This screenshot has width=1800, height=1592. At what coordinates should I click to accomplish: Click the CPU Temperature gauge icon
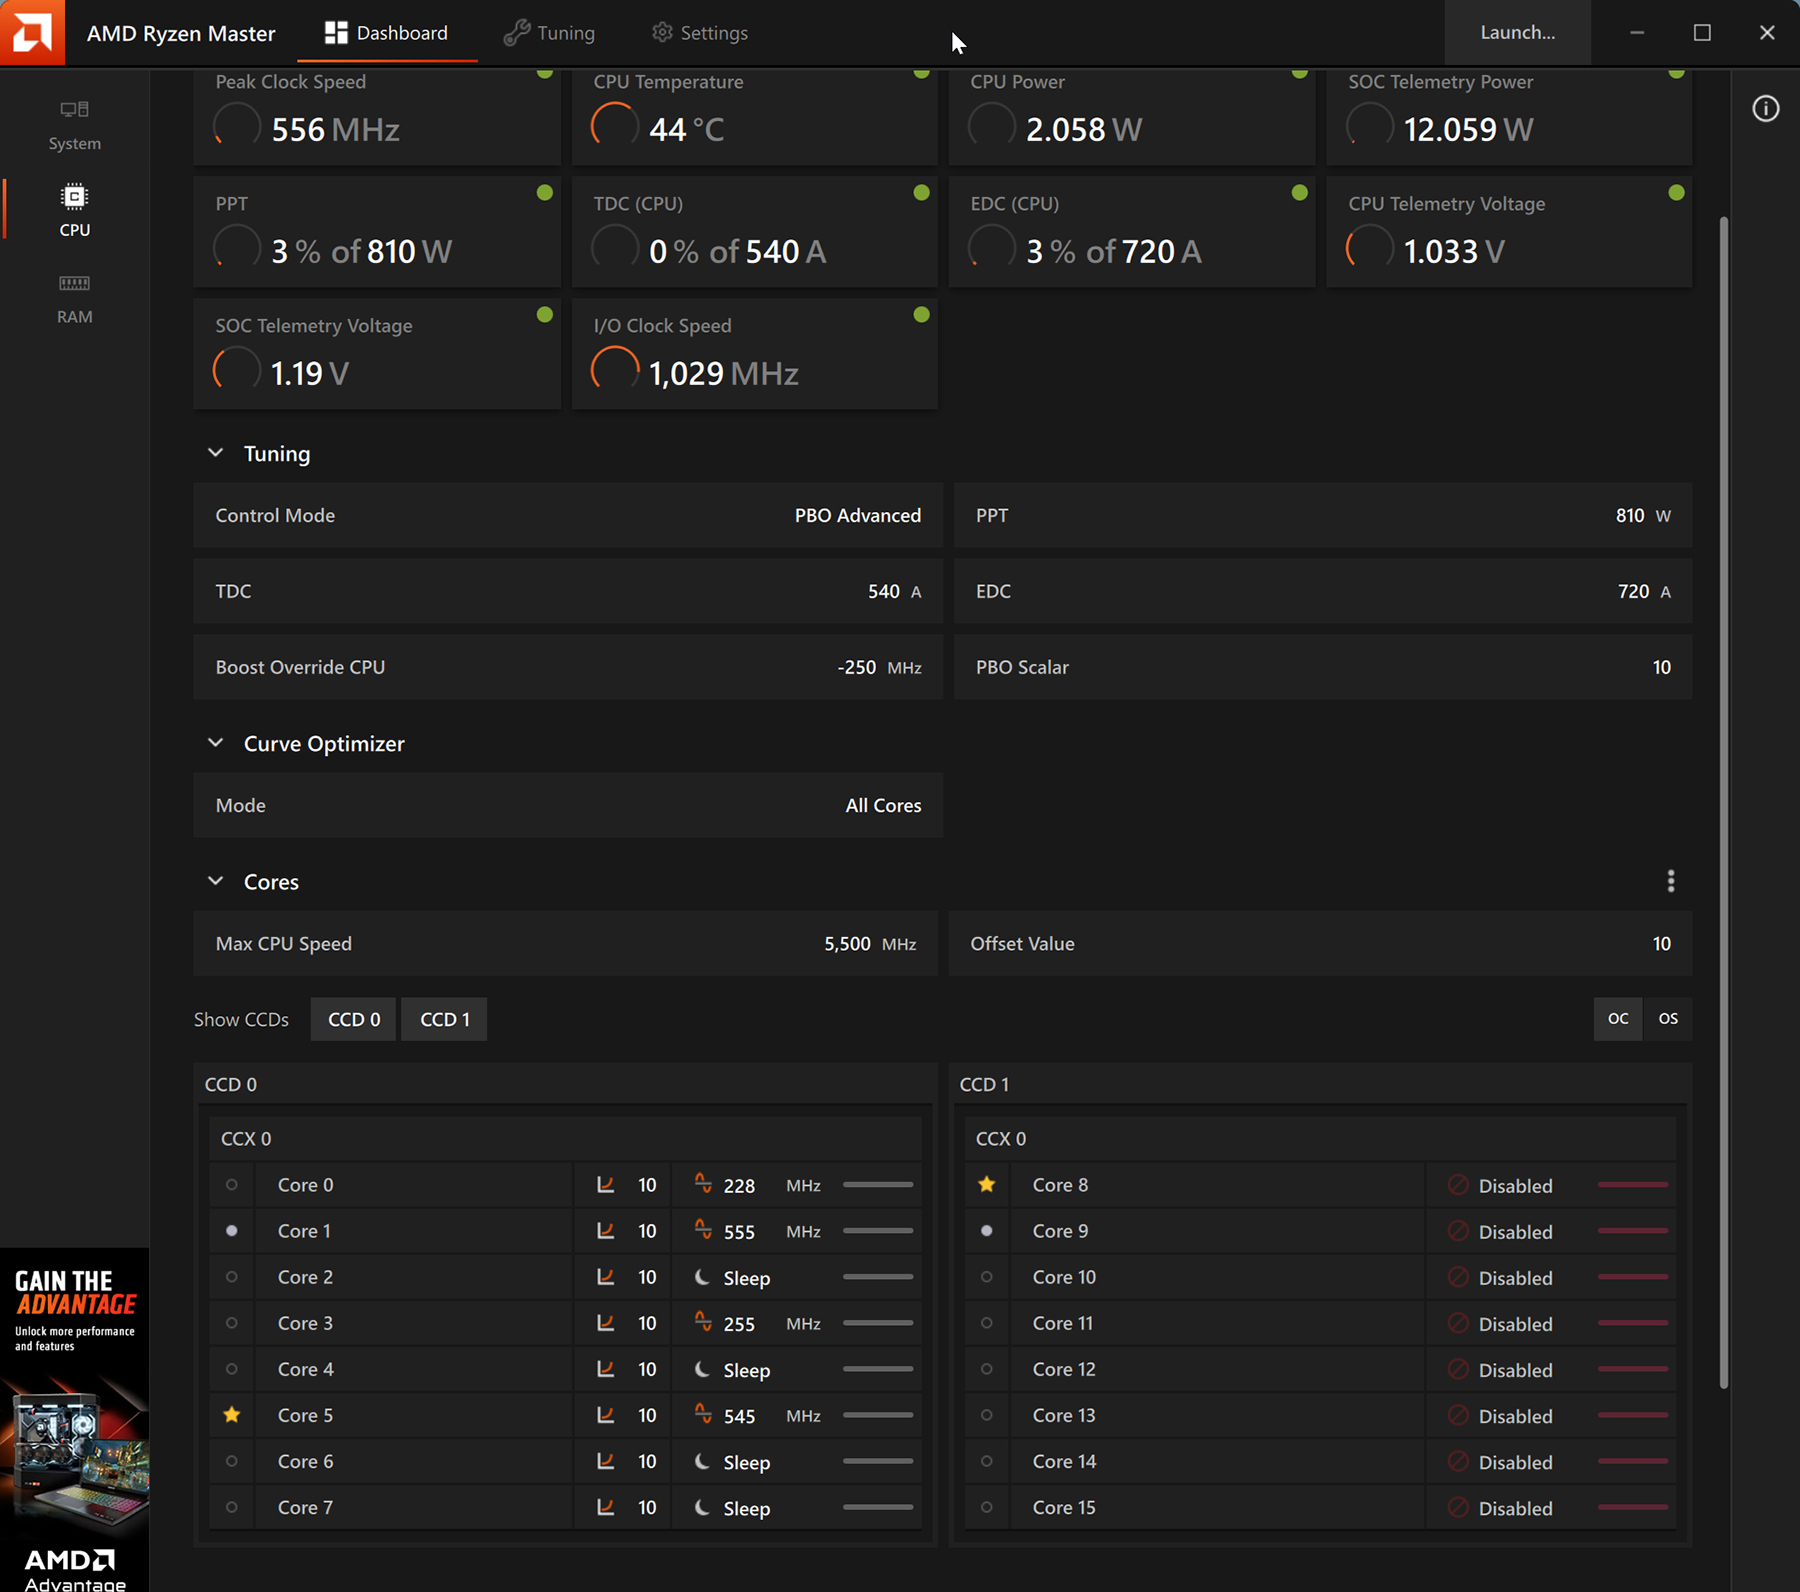pos(615,127)
